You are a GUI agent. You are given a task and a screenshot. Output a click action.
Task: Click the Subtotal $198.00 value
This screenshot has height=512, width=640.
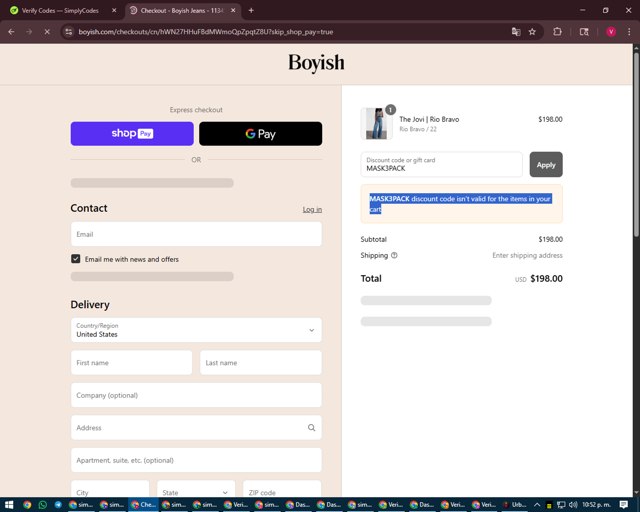tap(550, 239)
